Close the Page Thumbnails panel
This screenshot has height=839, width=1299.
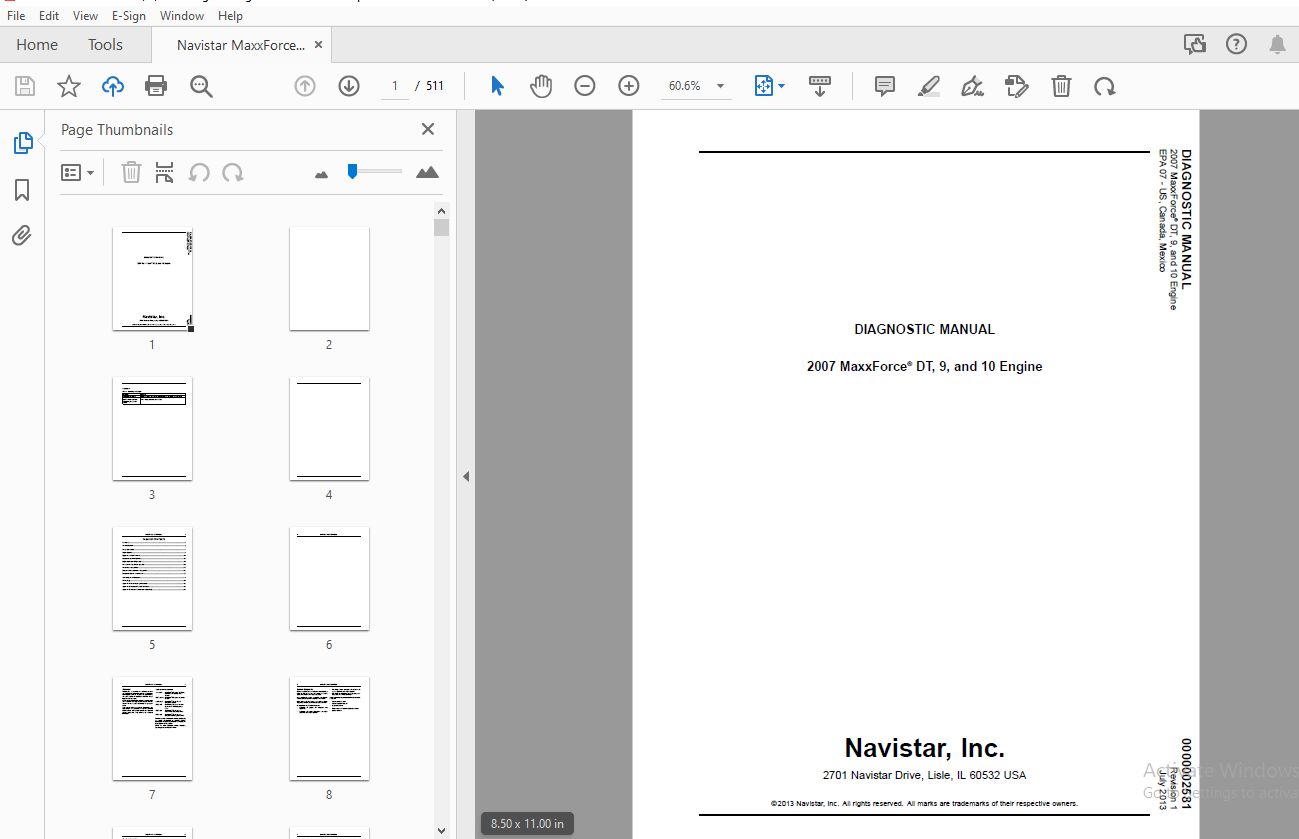pos(428,129)
